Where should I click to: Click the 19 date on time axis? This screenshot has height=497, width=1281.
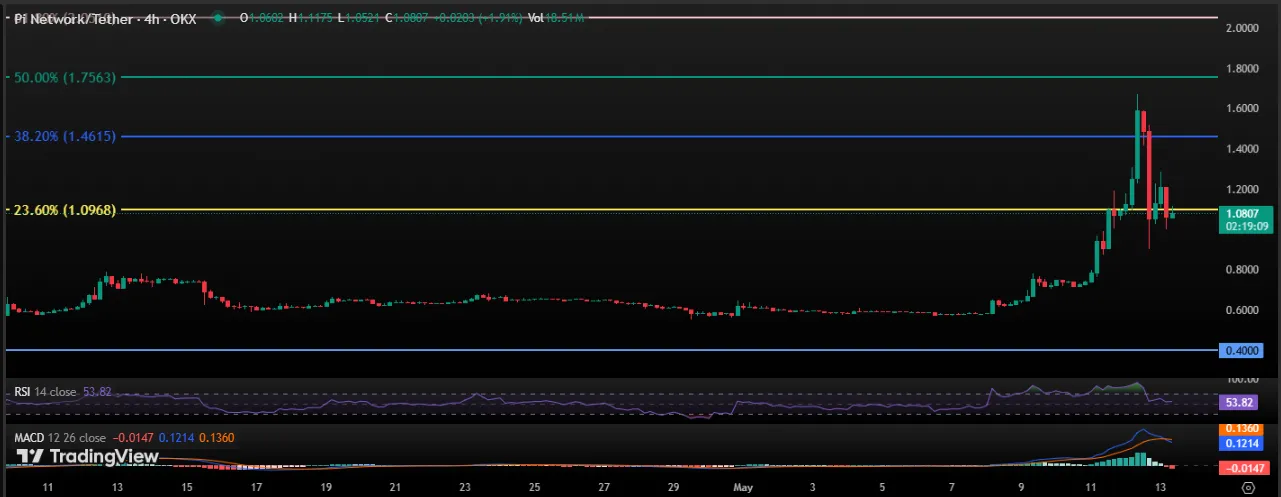pos(326,486)
